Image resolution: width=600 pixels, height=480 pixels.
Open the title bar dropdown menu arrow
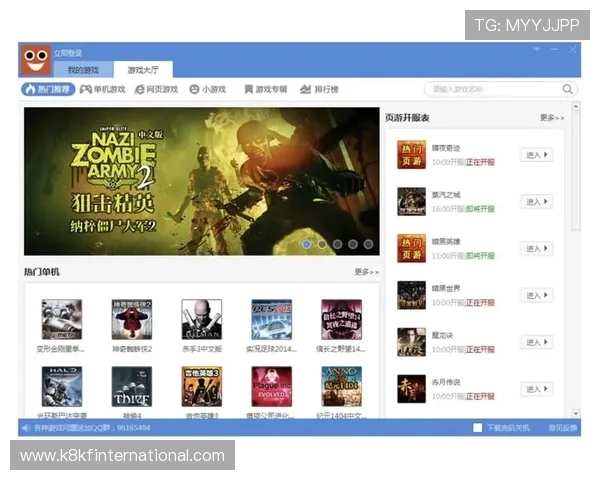(537, 49)
